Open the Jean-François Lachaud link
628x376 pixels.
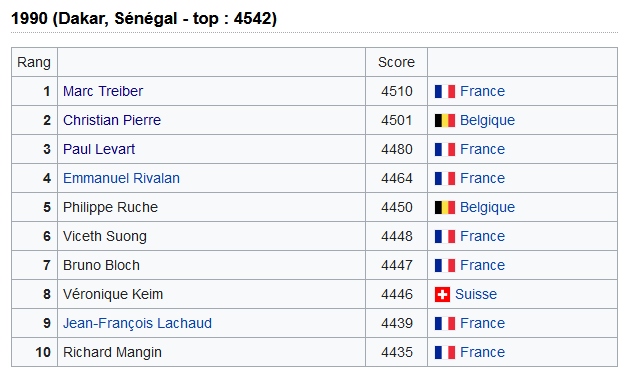coord(137,324)
